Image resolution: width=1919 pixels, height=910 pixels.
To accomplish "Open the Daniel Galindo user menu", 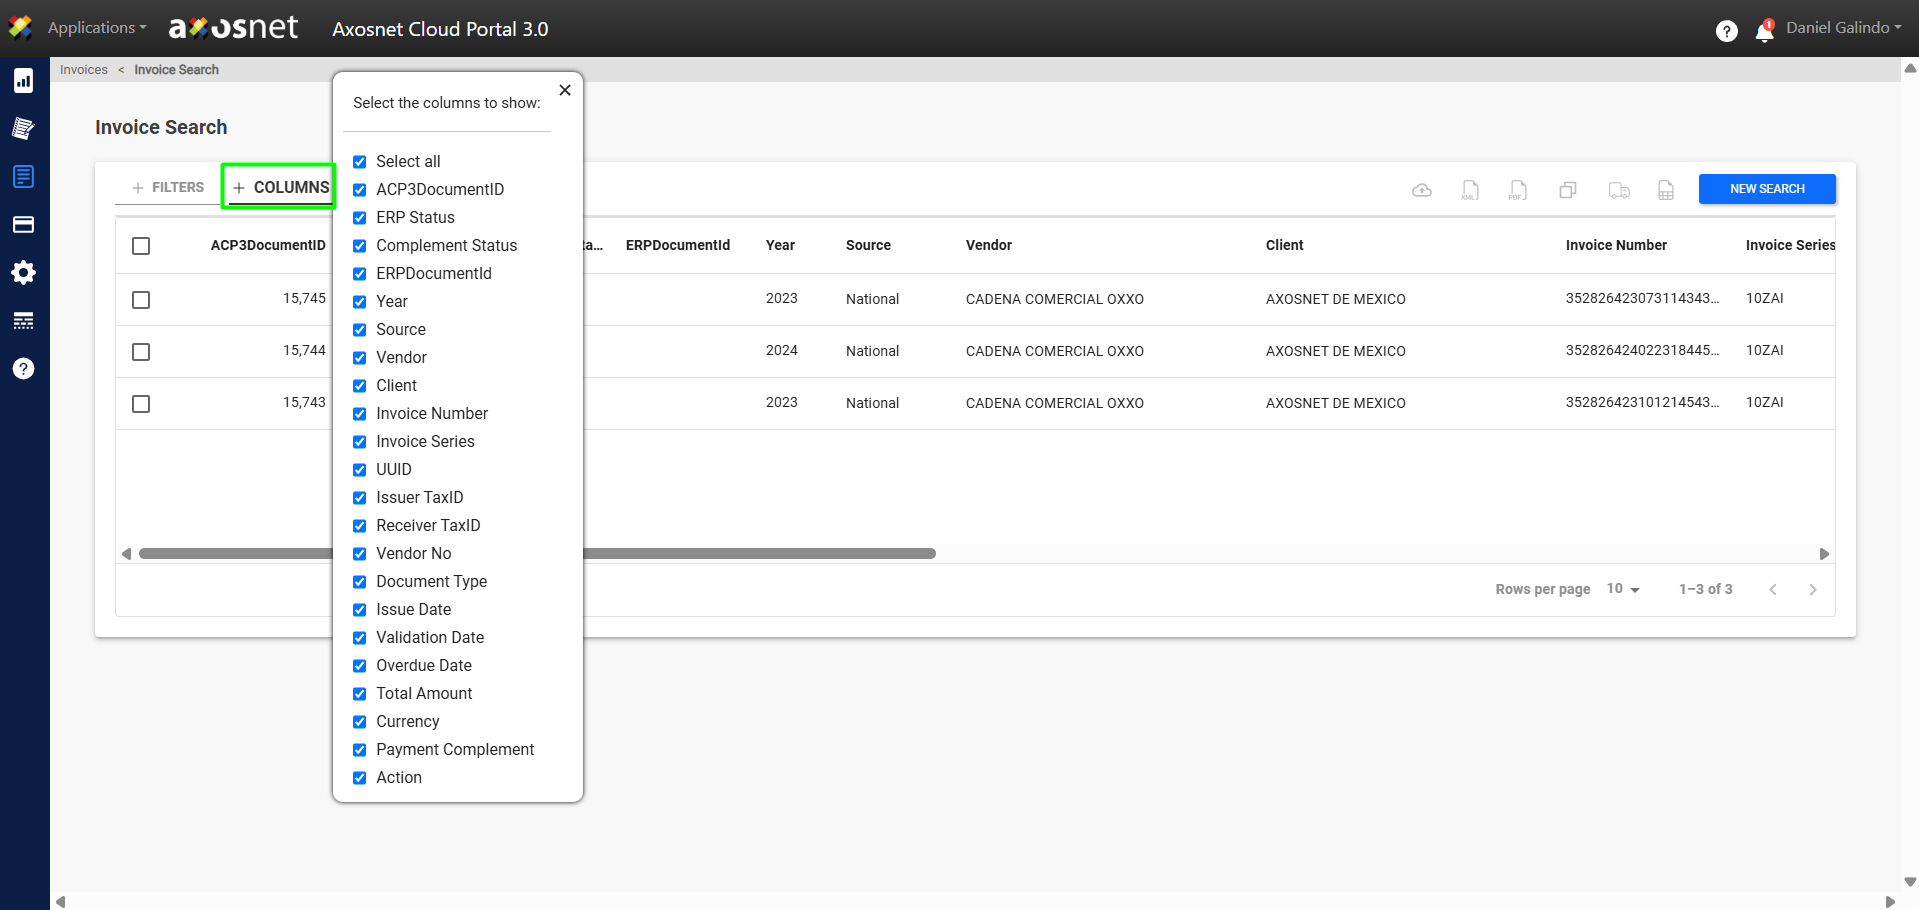I will [x=1844, y=28].
